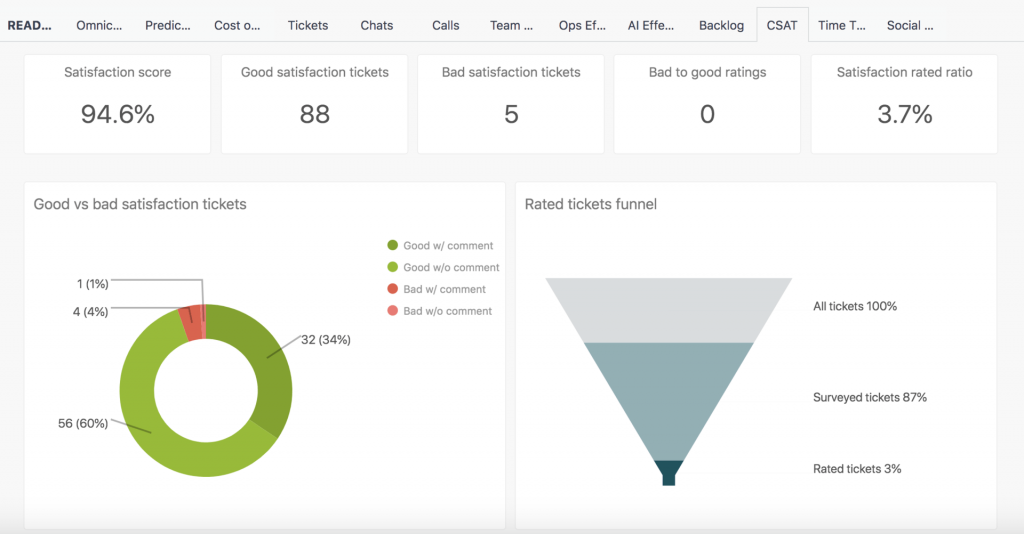Open the Chats tab
This screenshot has height=534, width=1024.
377,25
